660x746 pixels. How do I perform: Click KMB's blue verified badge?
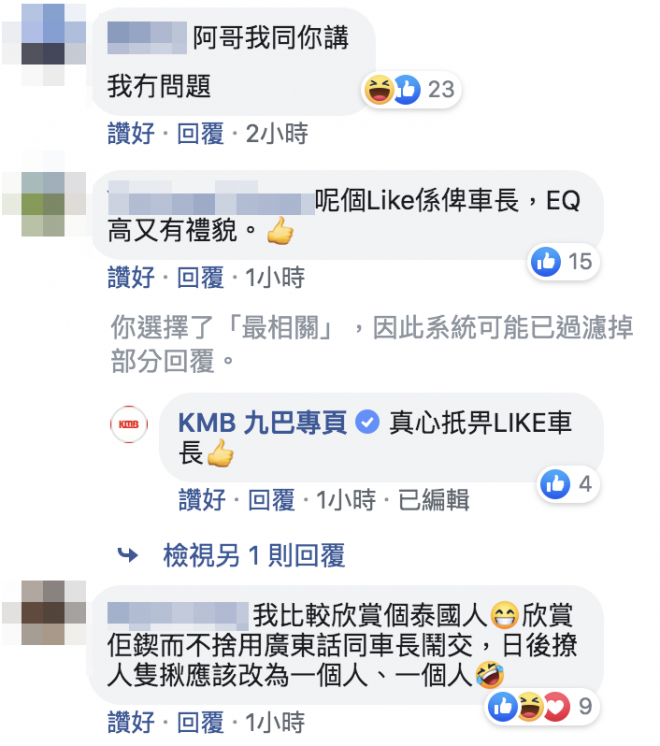coord(367,422)
